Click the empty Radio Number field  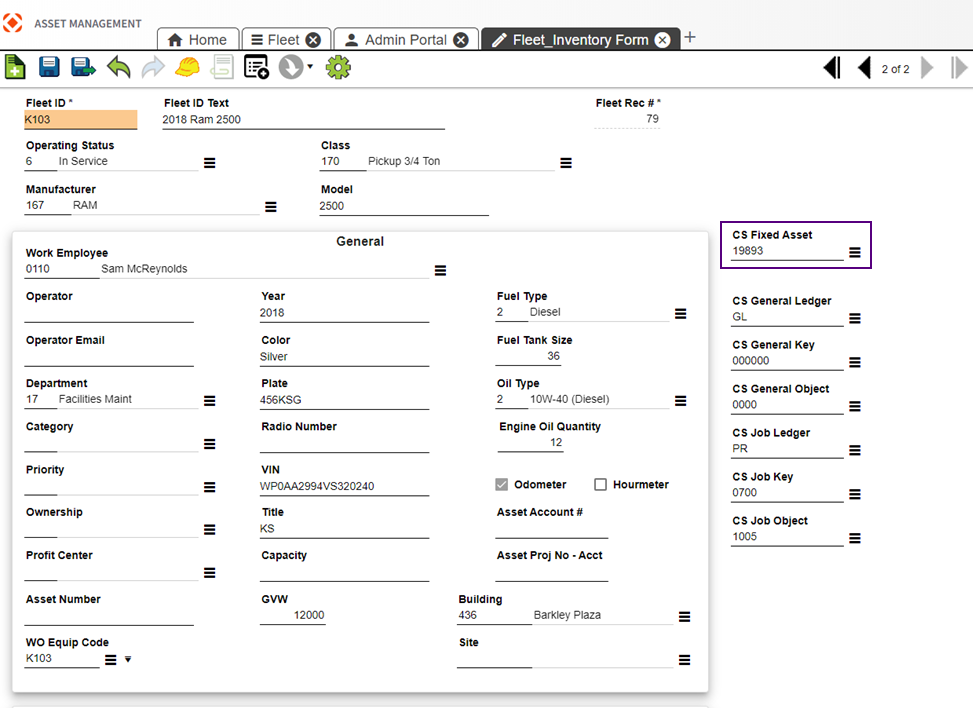(x=344, y=444)
